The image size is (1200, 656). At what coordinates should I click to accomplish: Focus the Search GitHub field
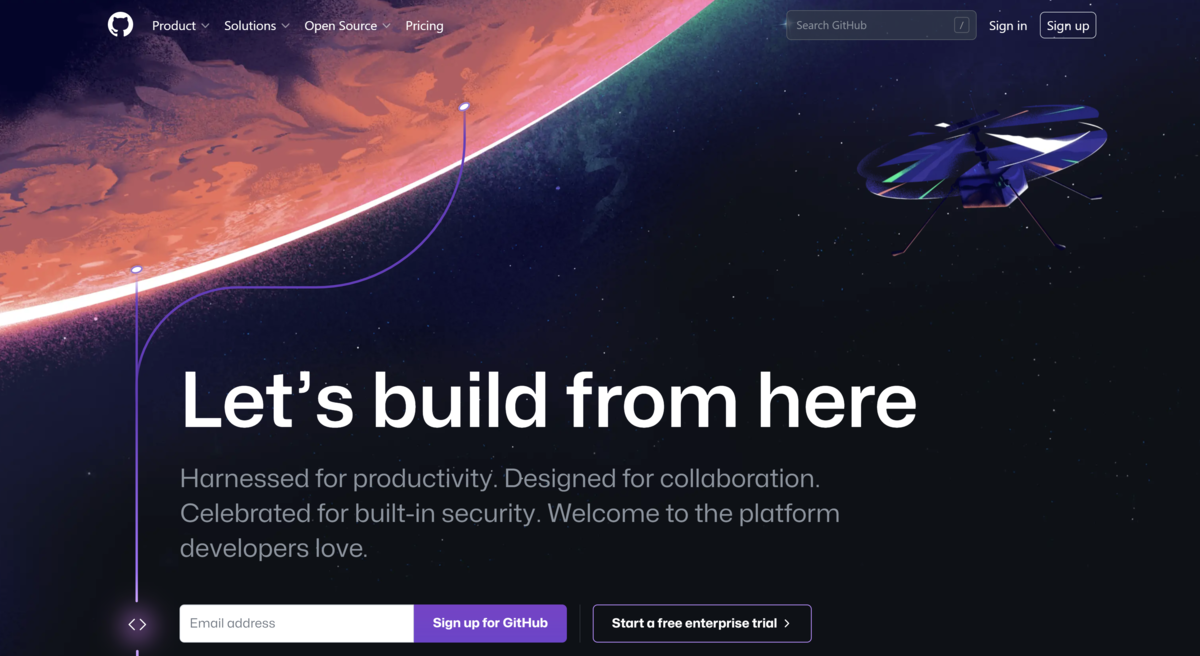click(x=881, y=26)
